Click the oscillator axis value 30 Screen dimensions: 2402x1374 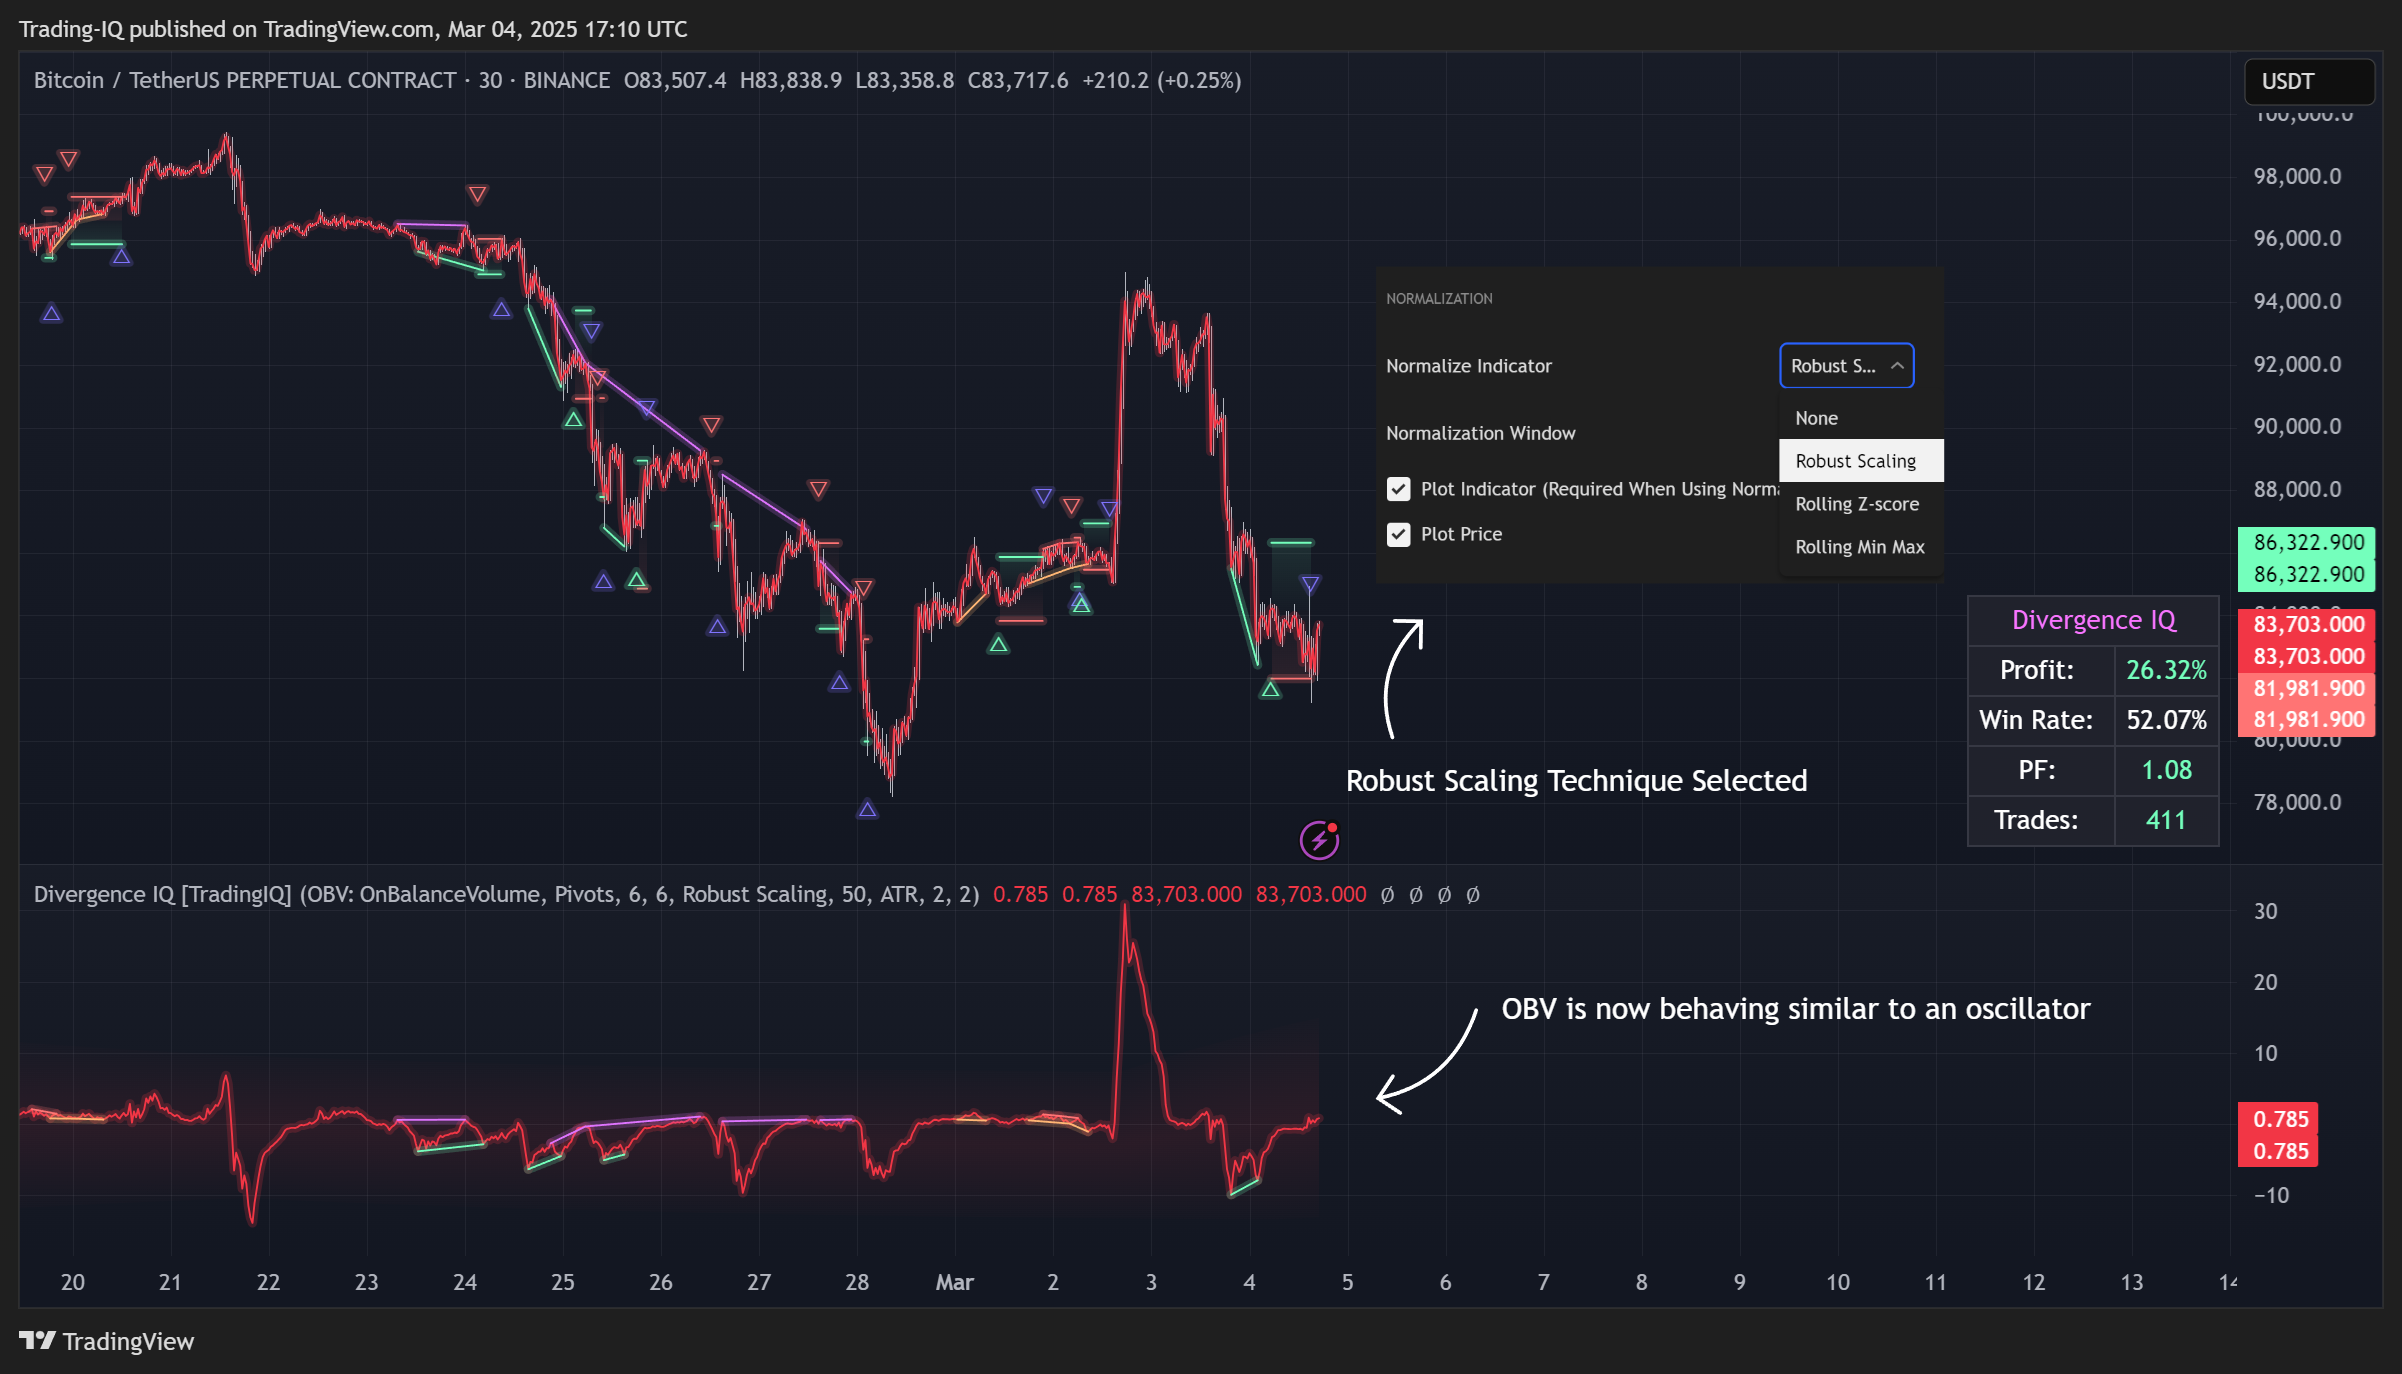click(2265, 911)
